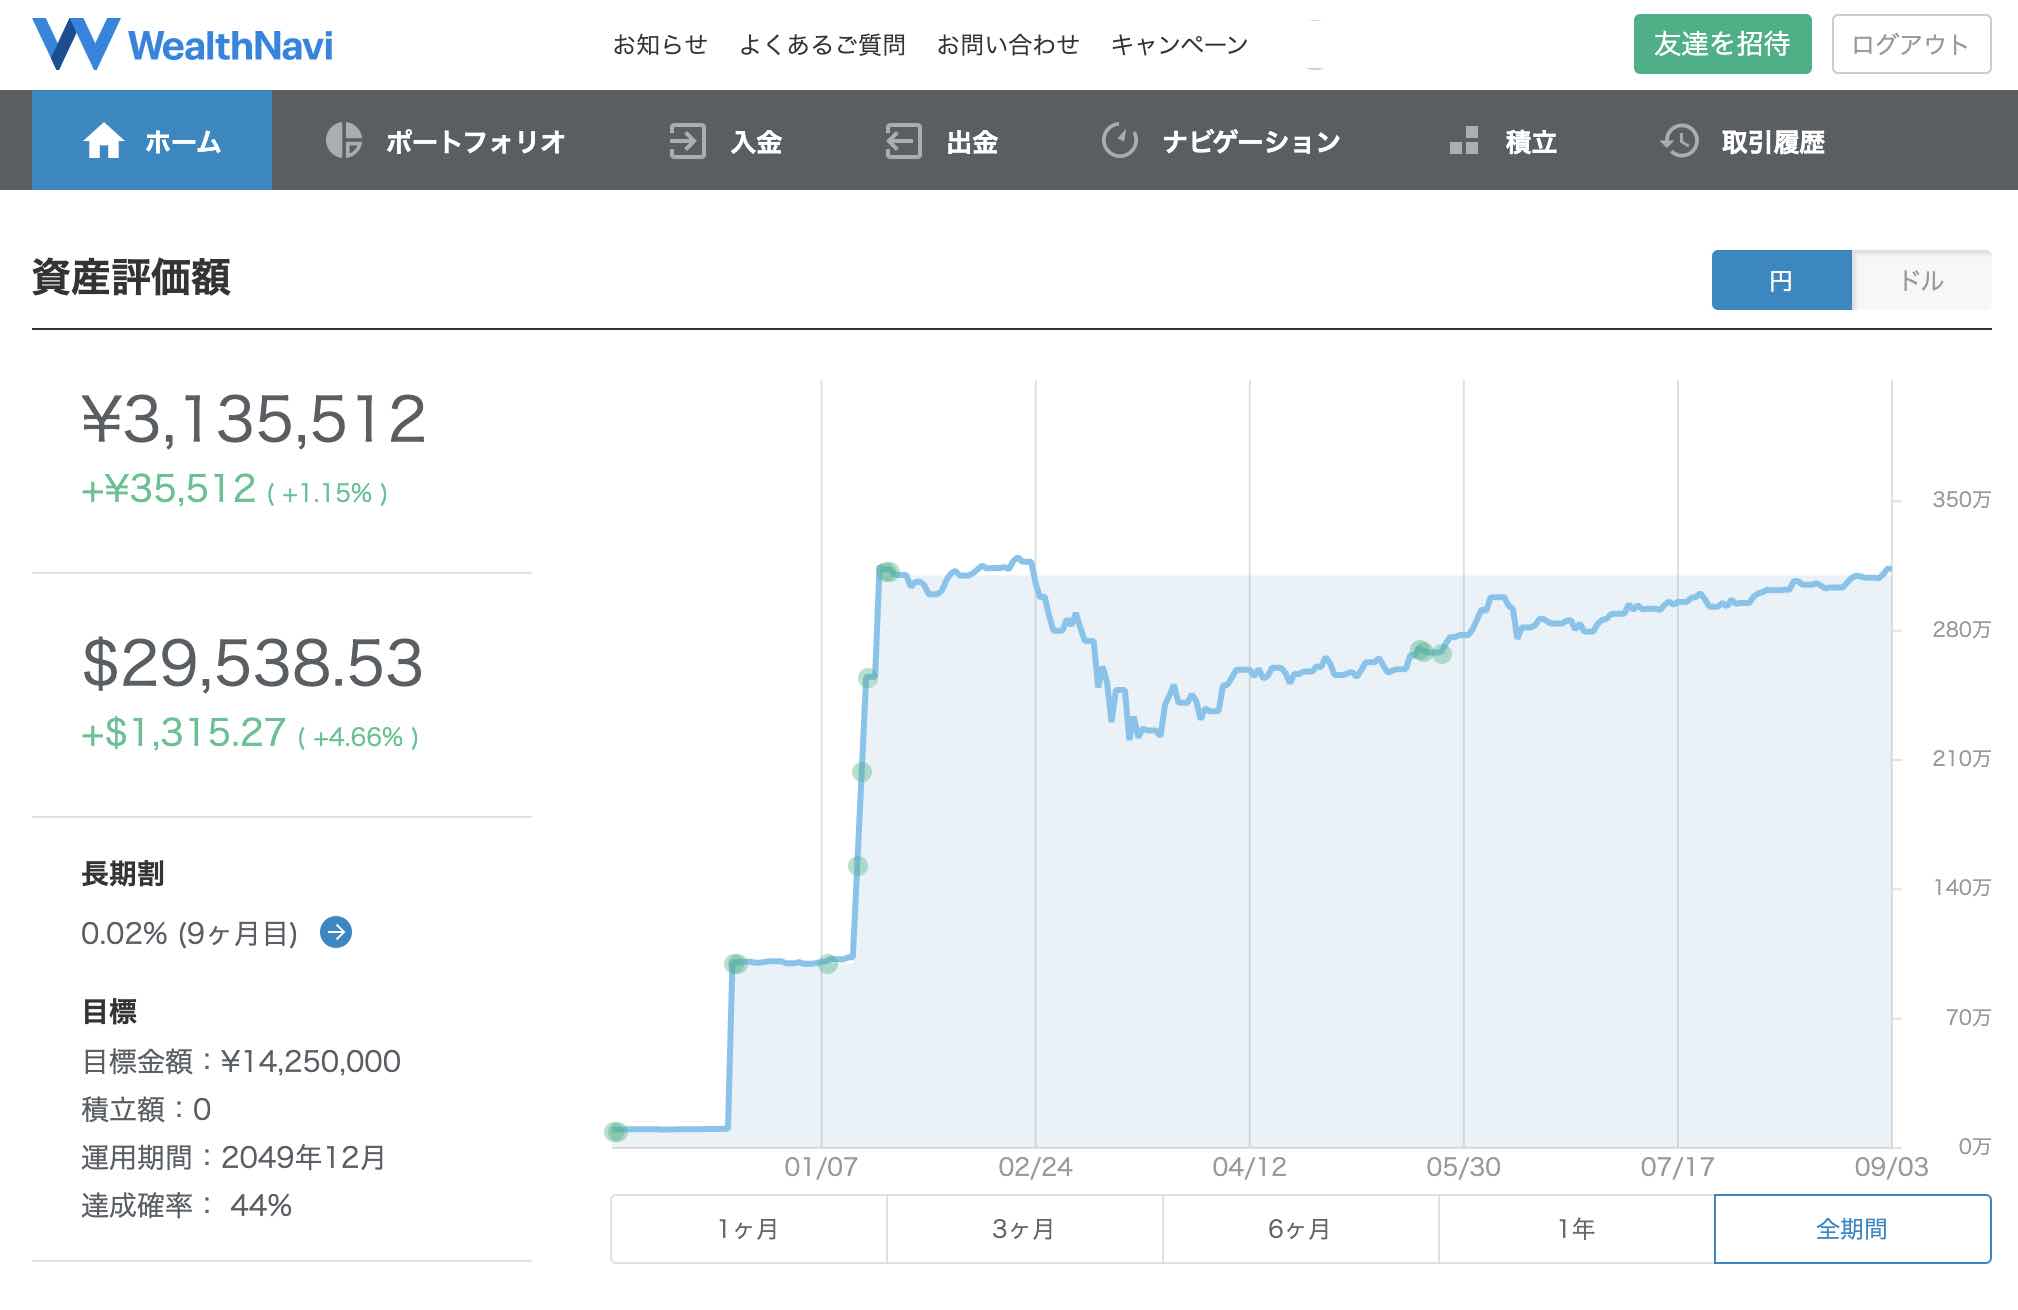Open the ナビゲーション menu label
The height and width of the screenshot is (1310, 2018).
pos(1252,142)
